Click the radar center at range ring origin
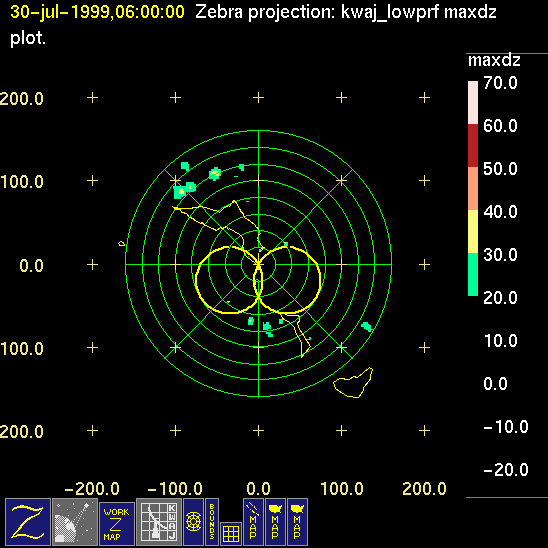This screenshot has height=548, width=548. coord(258,265)
